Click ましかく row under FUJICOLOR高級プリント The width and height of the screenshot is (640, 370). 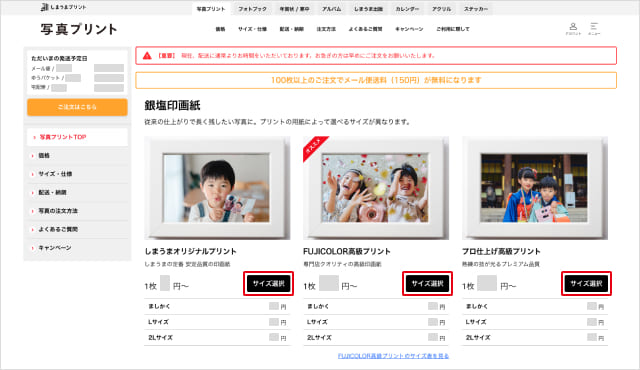(x=376, y=306)
